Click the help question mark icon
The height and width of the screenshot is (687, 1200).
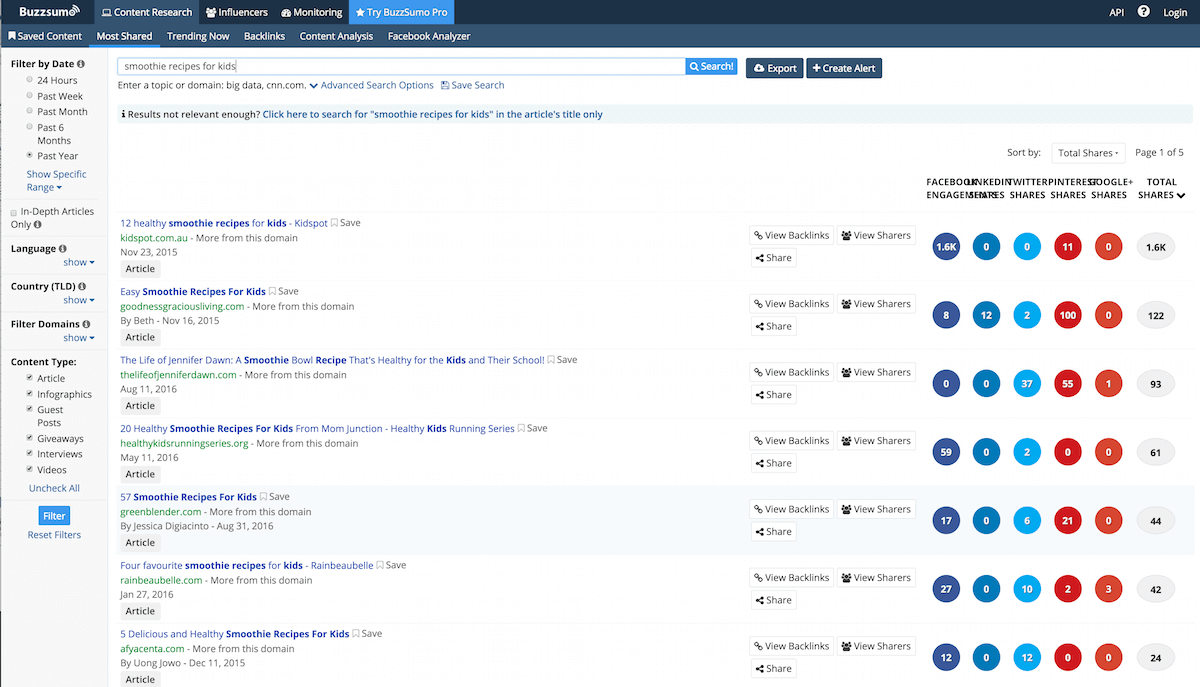[1145, 11]
